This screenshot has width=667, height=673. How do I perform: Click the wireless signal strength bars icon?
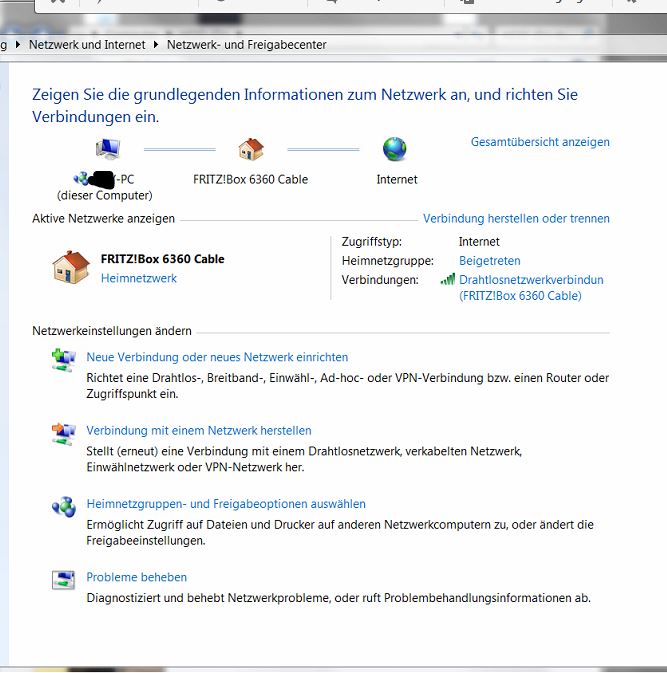(x=448, y=280)
